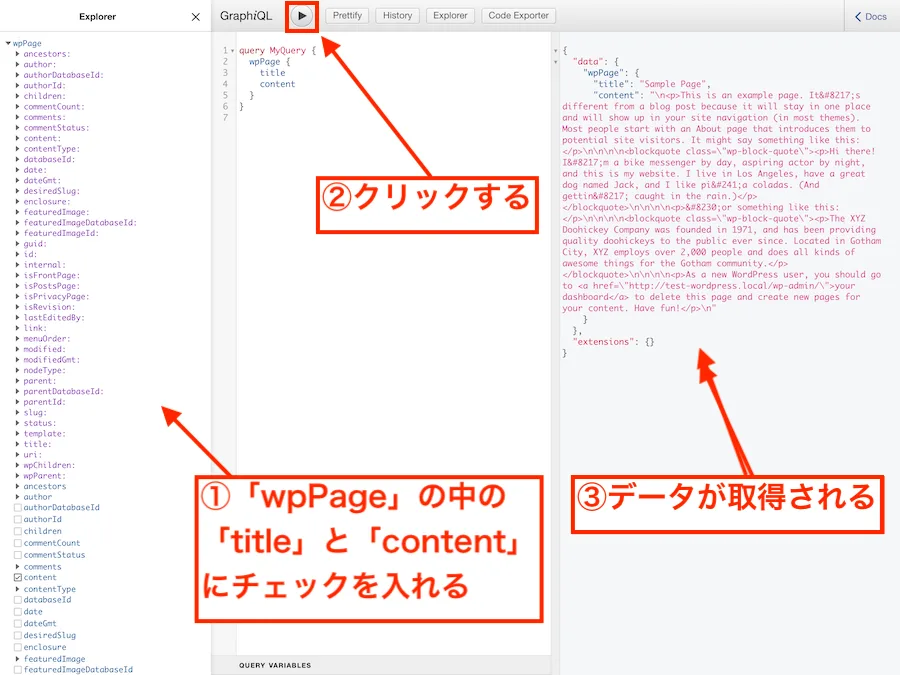900x675 pixels.
Task: Check the enclosure field checkbox
Action: 18,647
